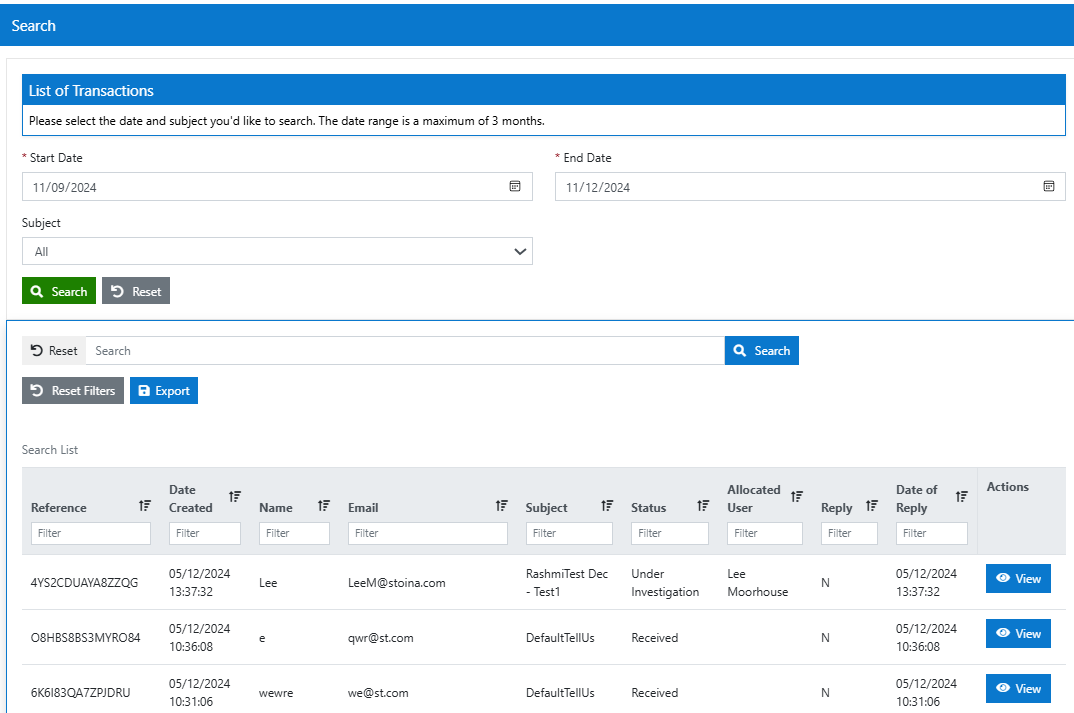Click reference 4YS2CDUAYA8ZZQG
1074x713 pixels.
point(84,583)
